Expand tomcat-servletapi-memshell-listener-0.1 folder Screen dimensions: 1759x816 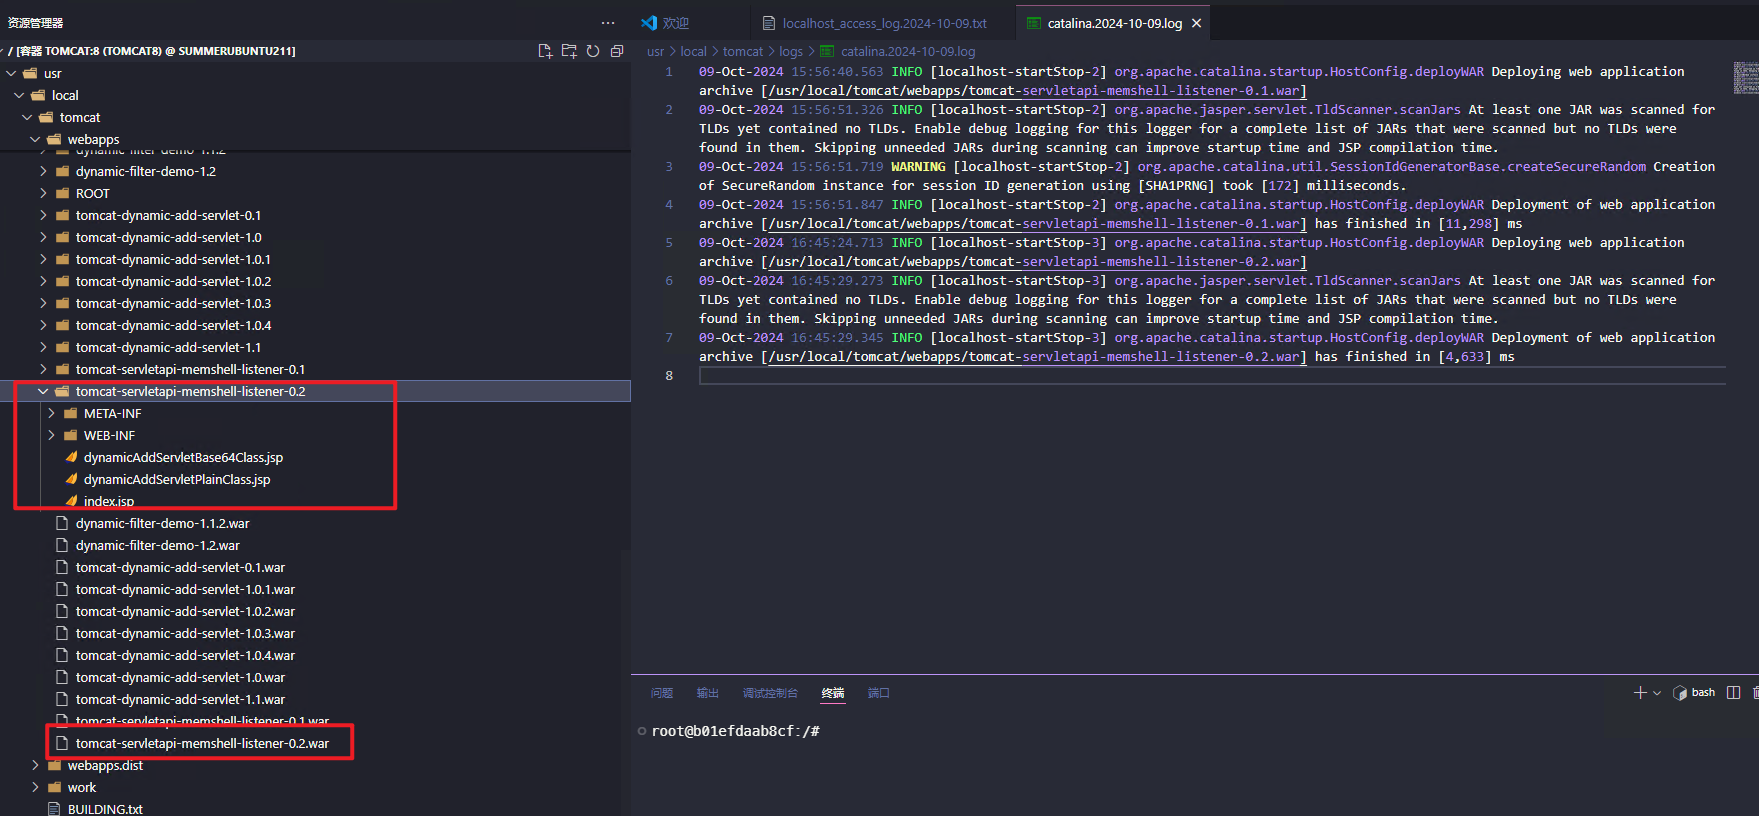click(44, 369)
